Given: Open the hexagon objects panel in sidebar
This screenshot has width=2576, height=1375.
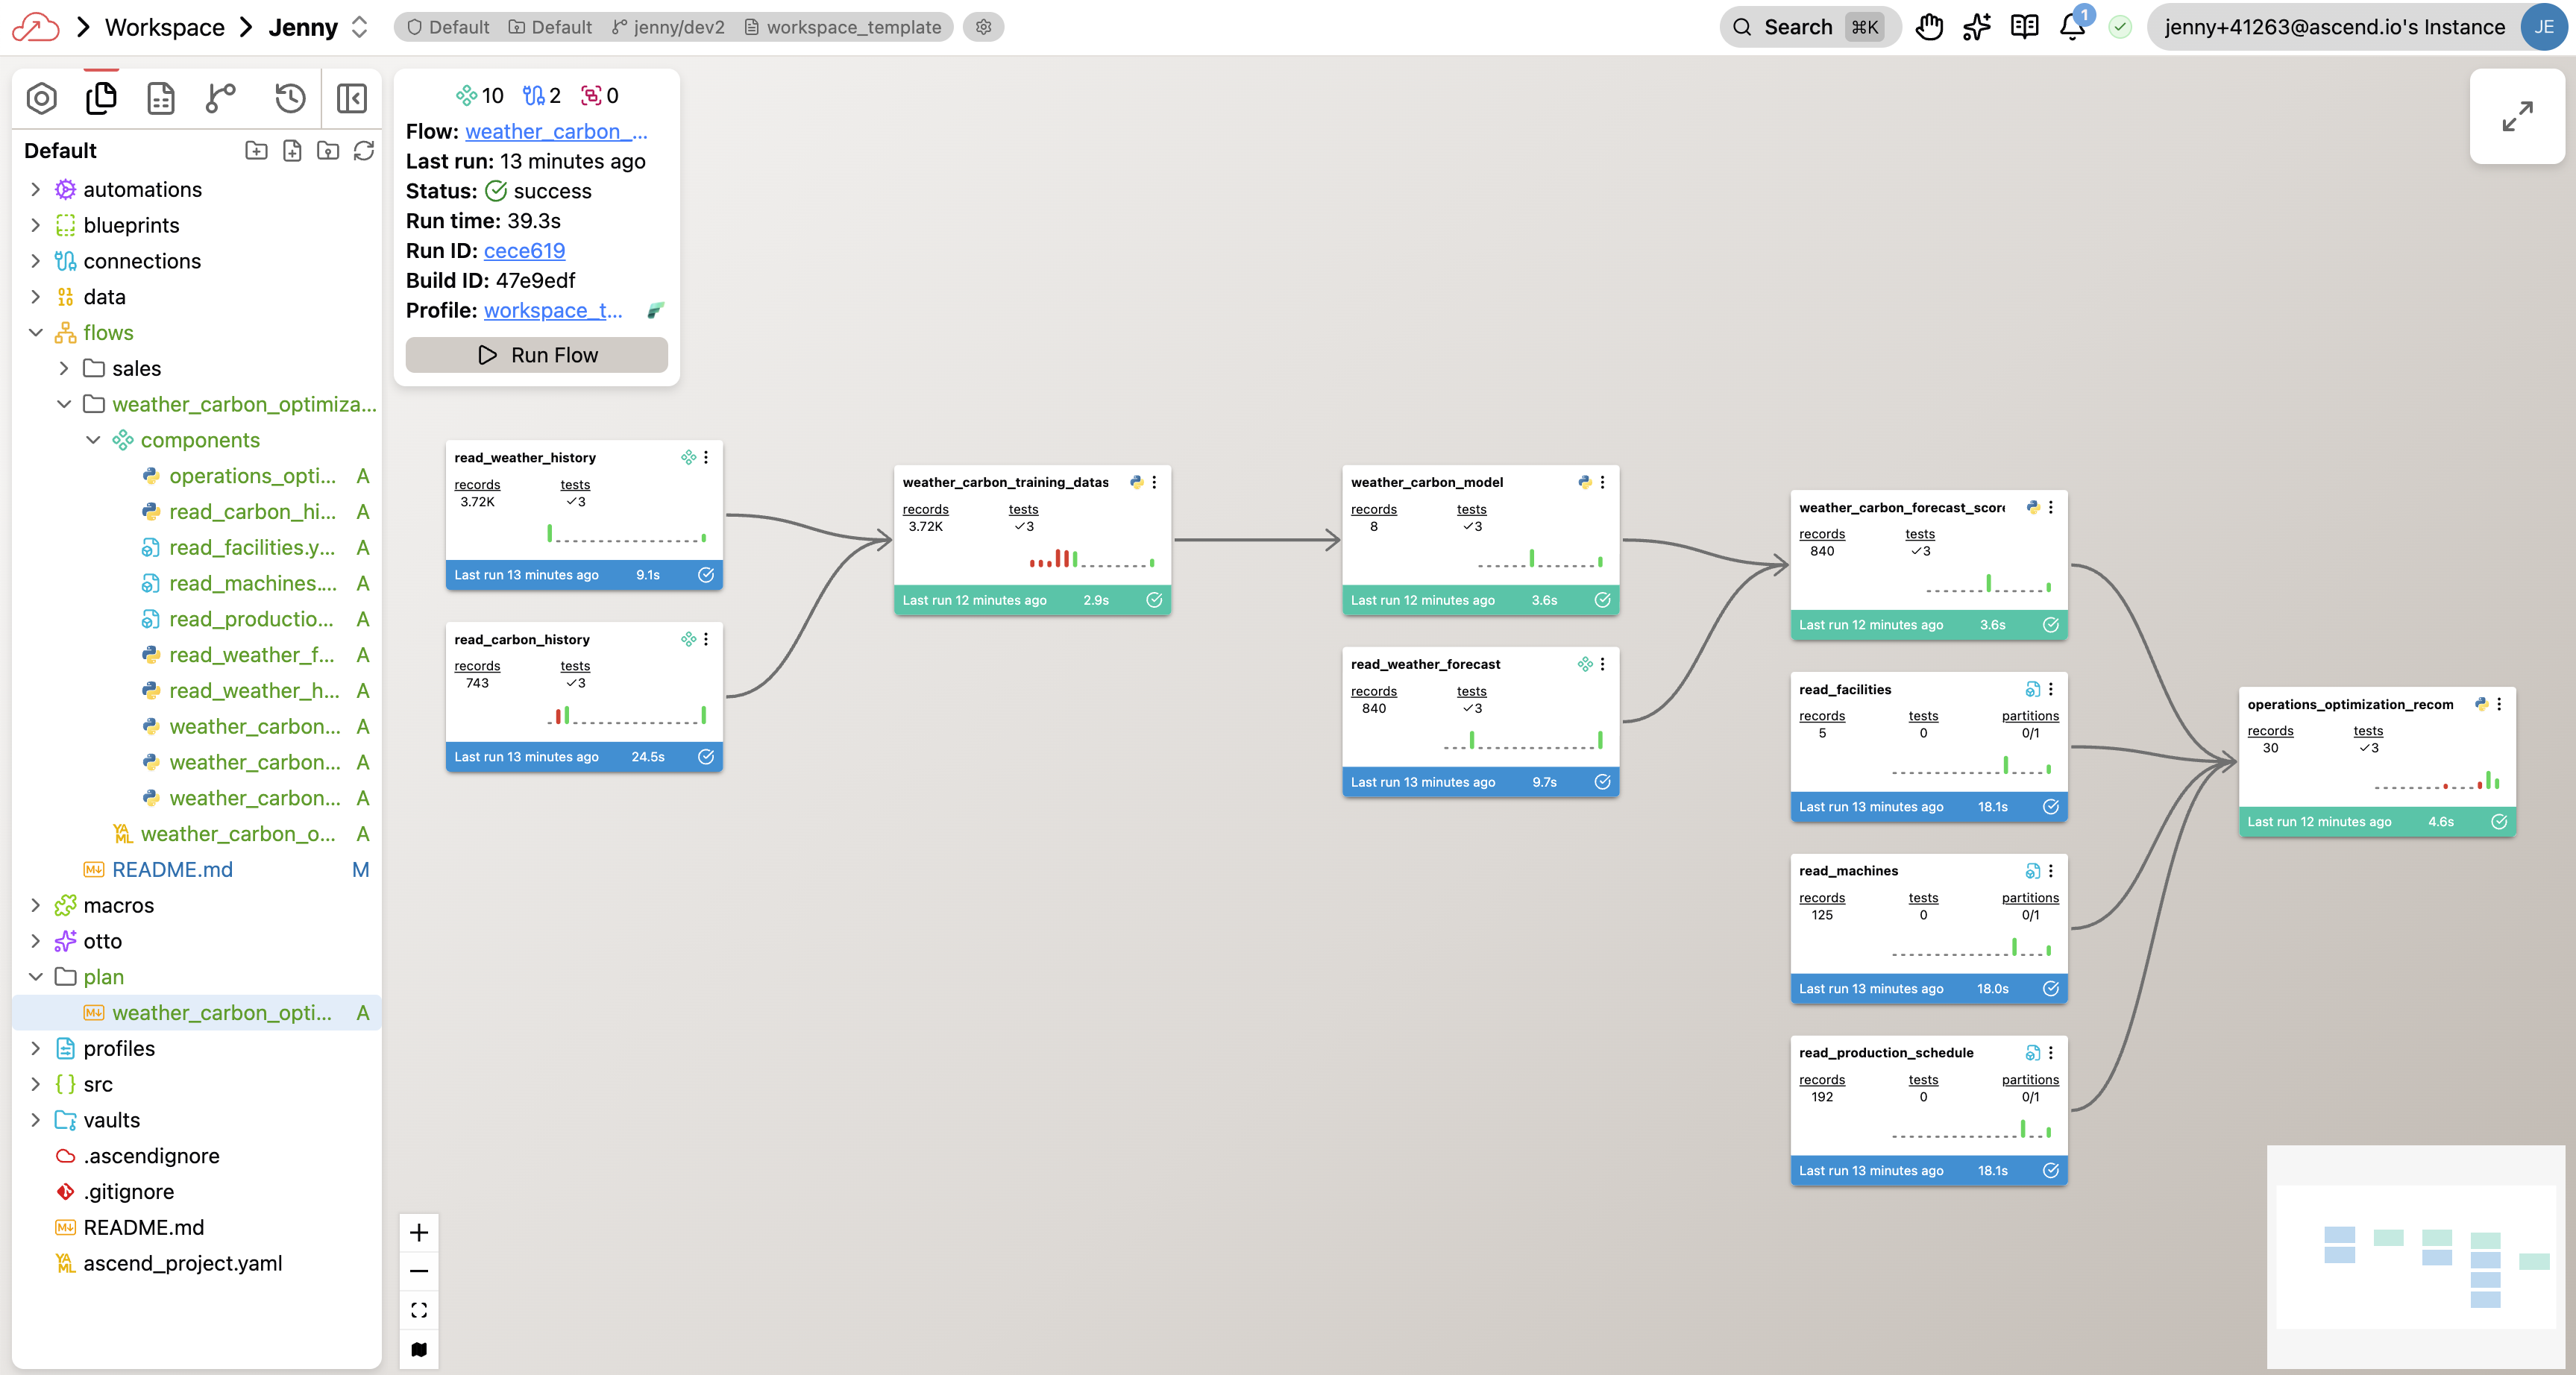Looking at the screenshot, I should click(x=41, y=98).
